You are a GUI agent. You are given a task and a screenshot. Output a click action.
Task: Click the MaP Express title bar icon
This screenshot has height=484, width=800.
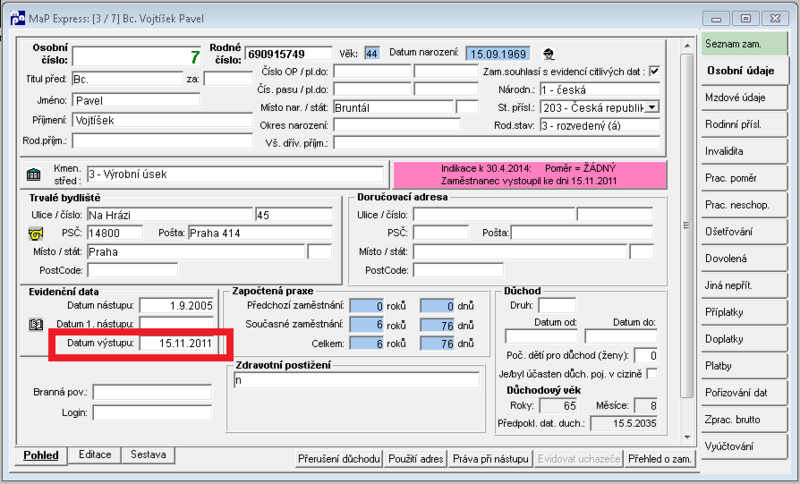coord(17,18)
